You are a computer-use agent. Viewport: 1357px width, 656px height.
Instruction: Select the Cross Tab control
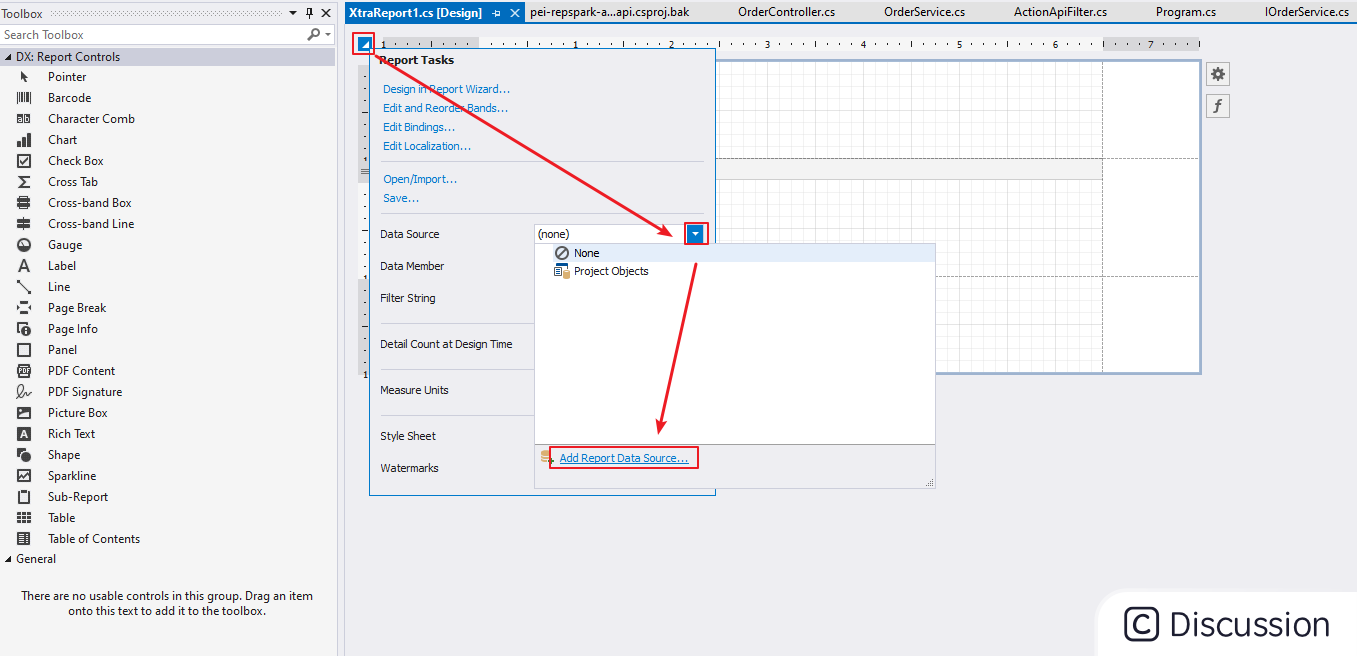[72, 182]
